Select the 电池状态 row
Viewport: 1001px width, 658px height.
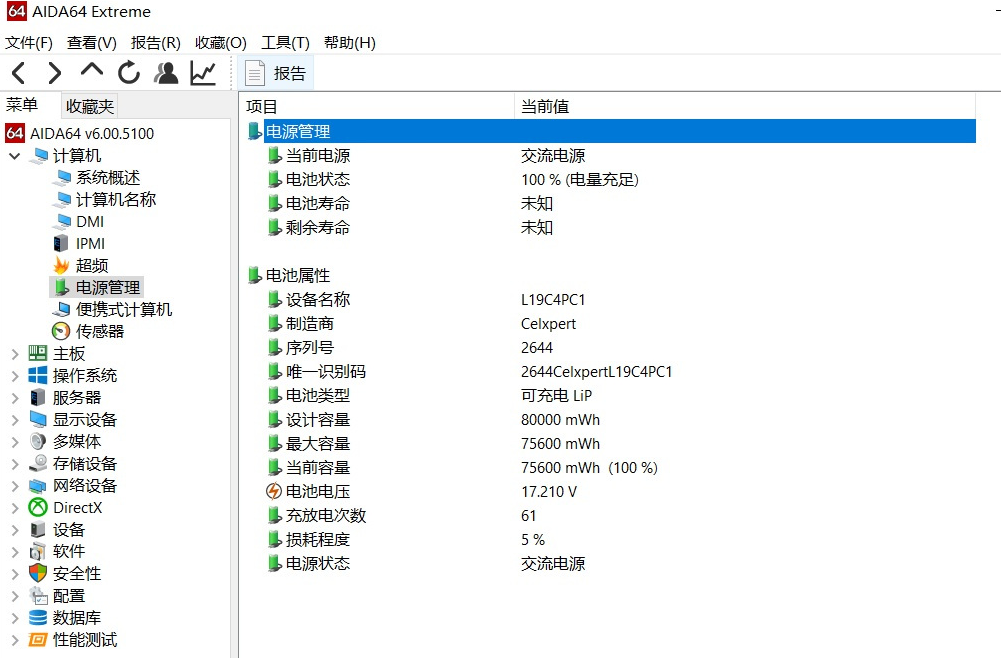click(x=609, y=179)
